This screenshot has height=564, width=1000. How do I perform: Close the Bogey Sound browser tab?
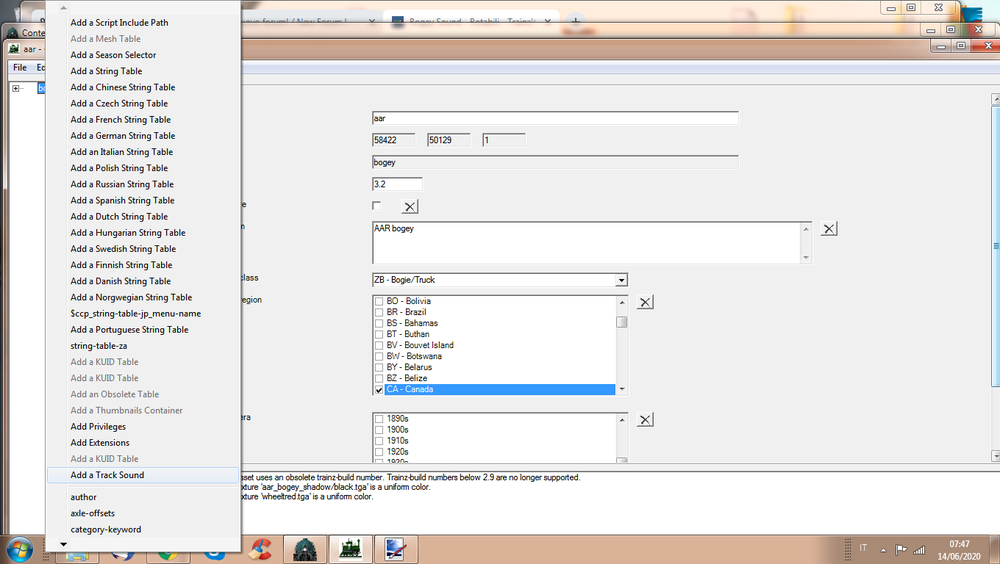(547, 21)
